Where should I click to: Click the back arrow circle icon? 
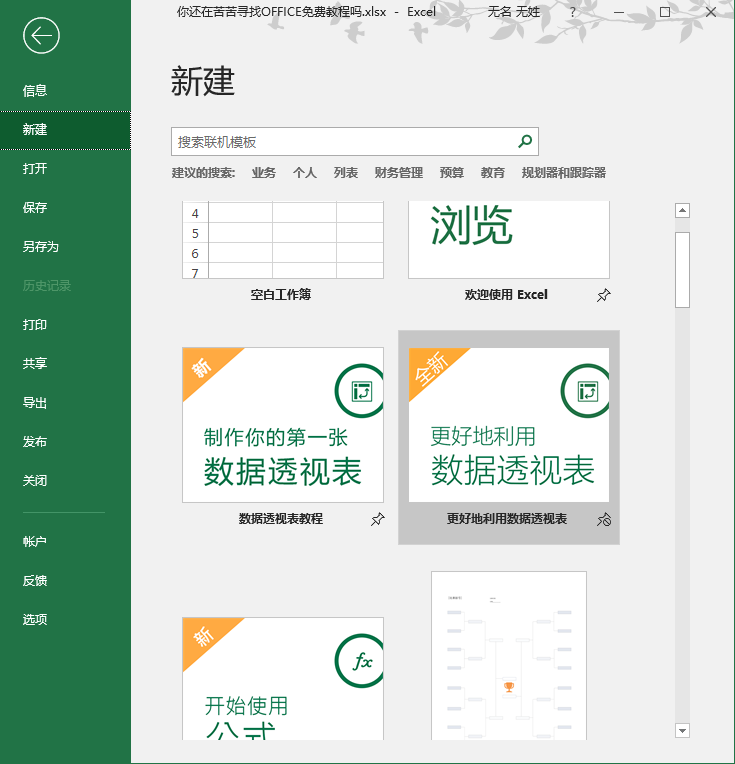point(41,36)
